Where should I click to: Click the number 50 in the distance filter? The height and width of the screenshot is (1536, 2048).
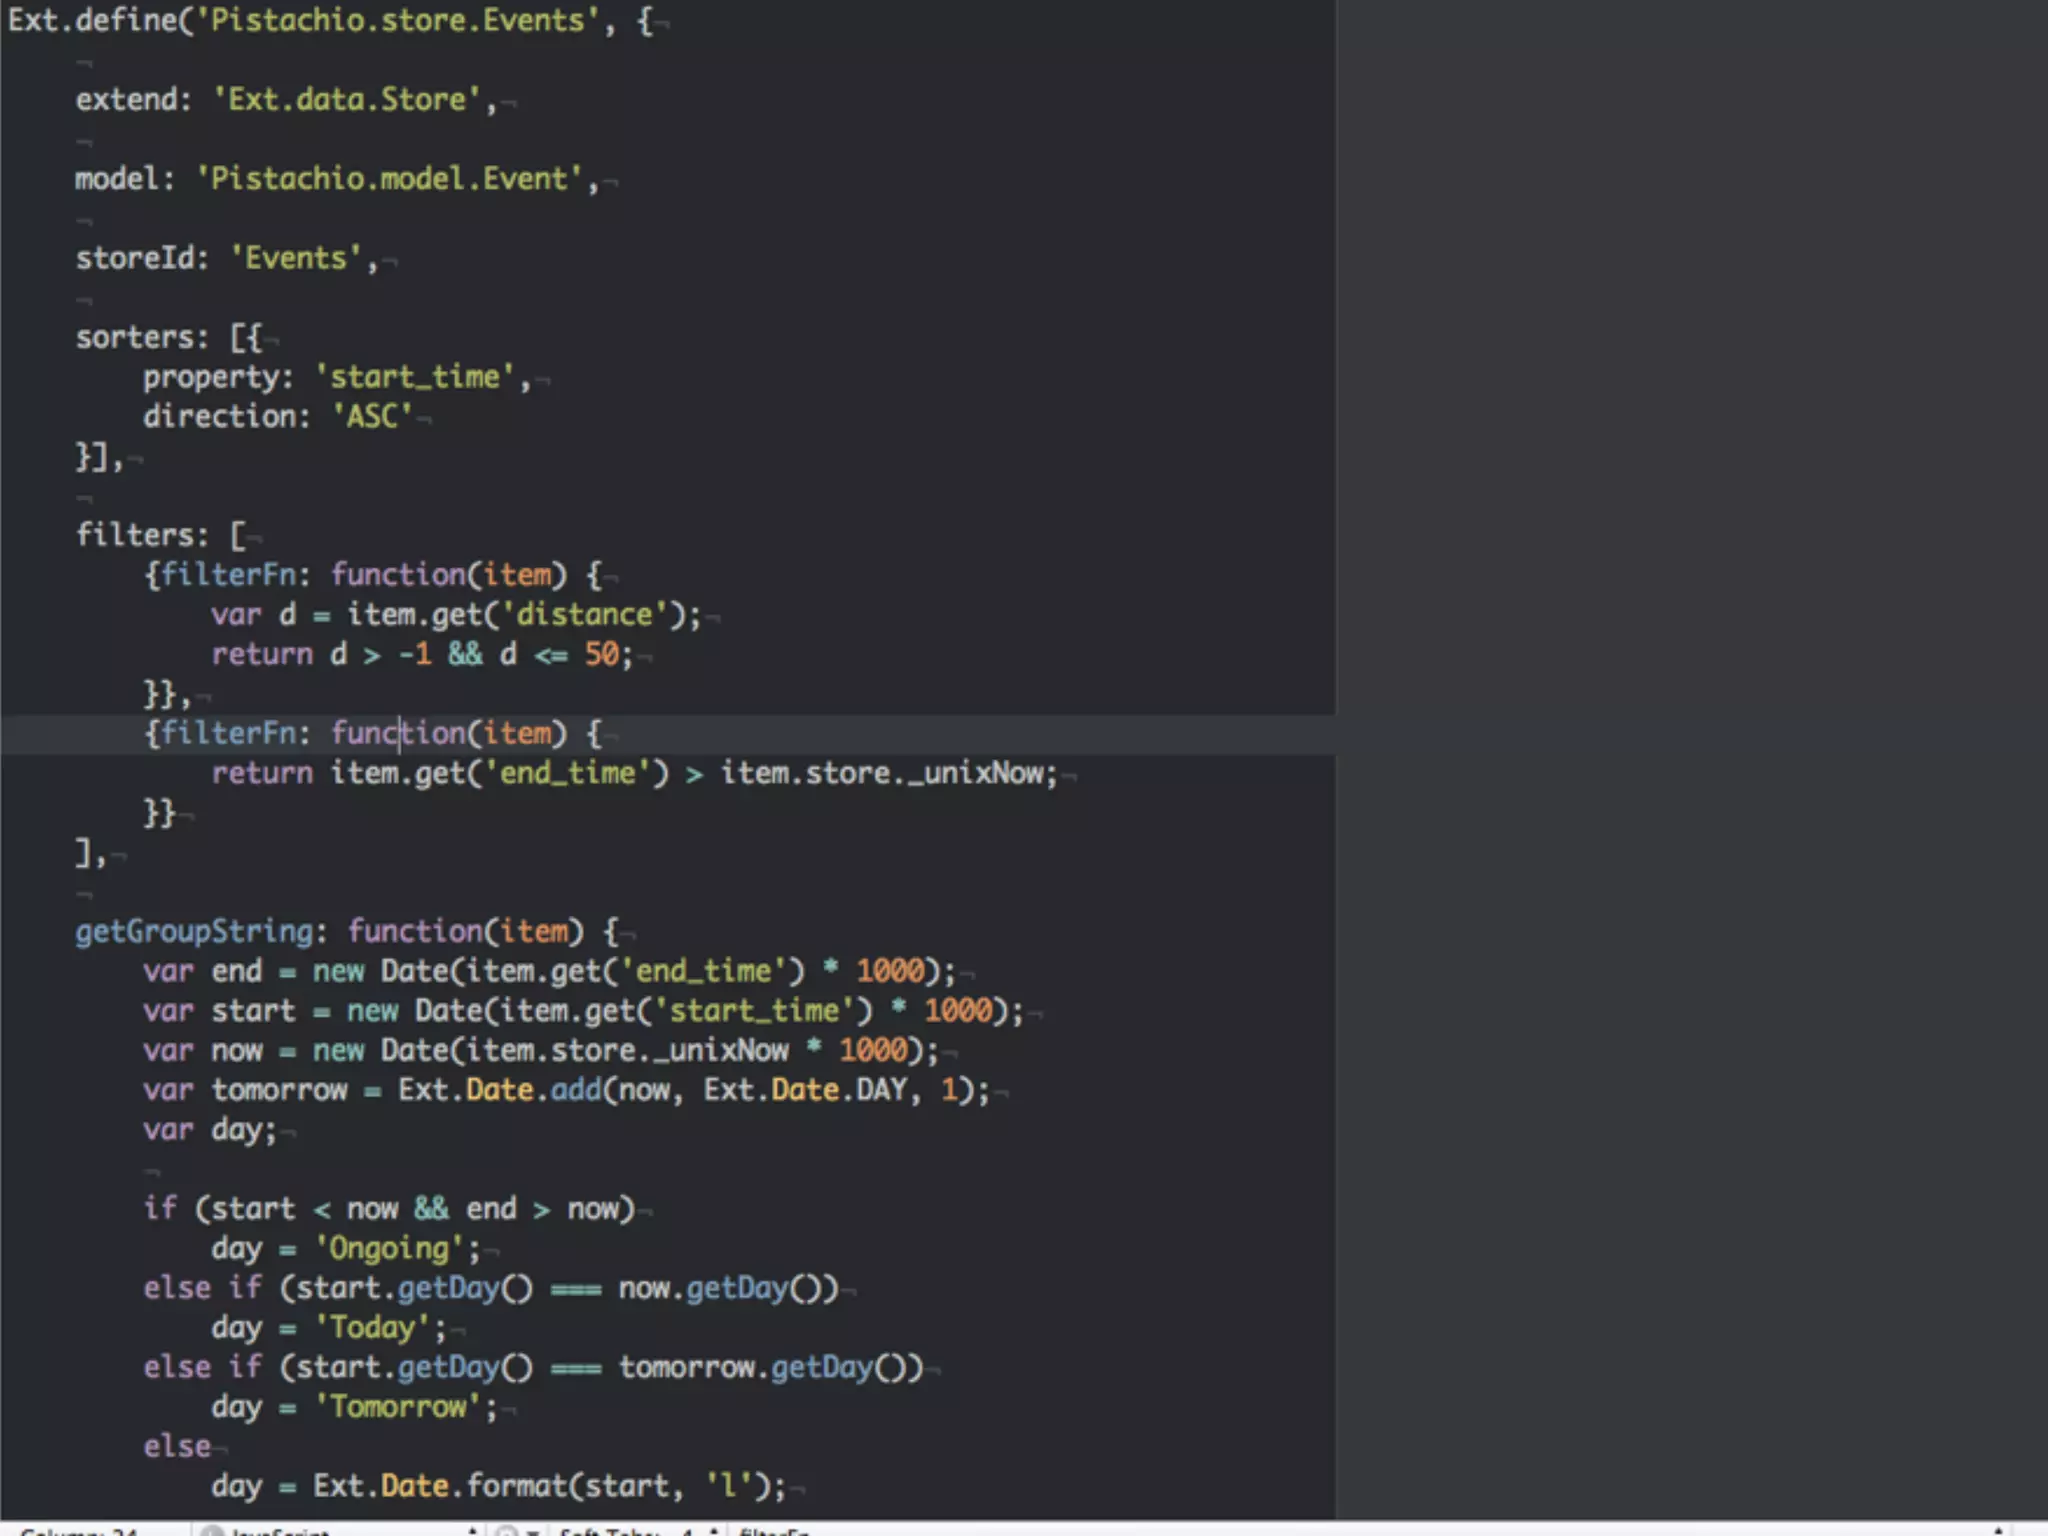point(601,654)
